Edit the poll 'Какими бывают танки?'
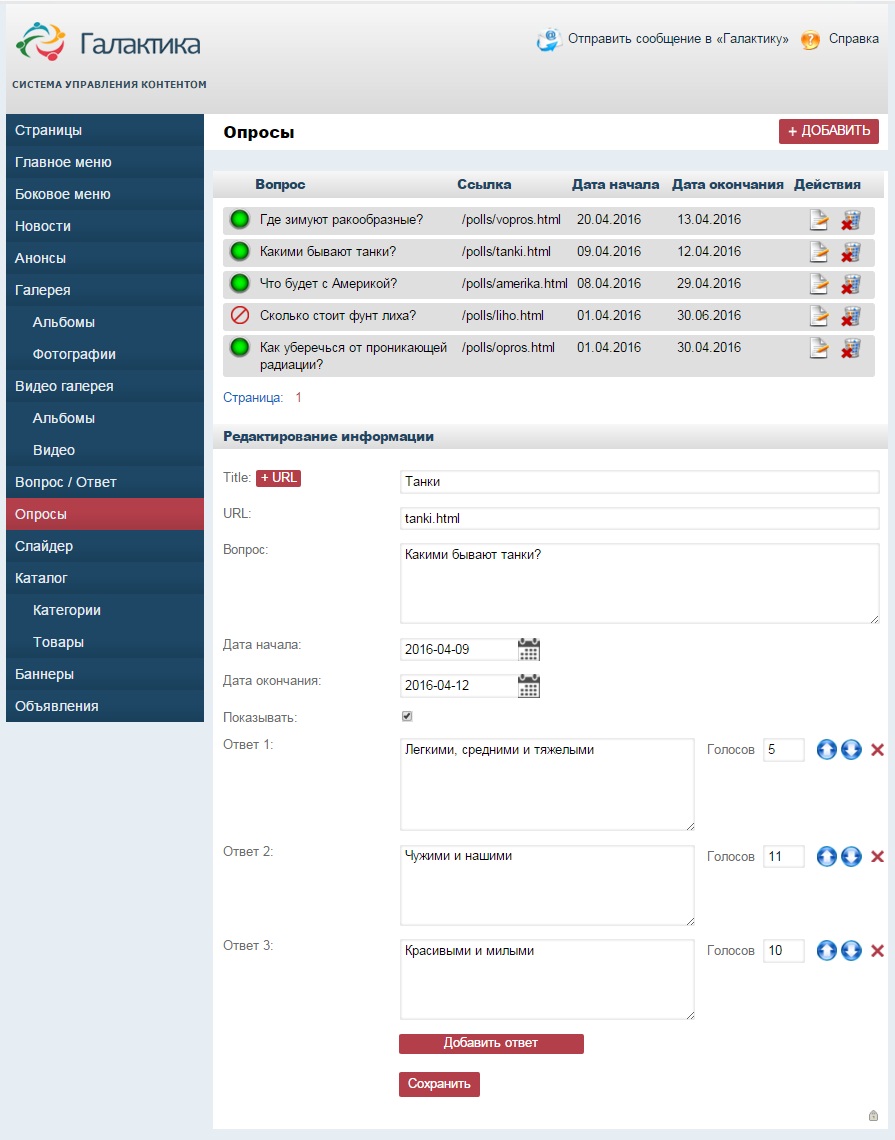895x1140 pixels. (x=819, y=252)
